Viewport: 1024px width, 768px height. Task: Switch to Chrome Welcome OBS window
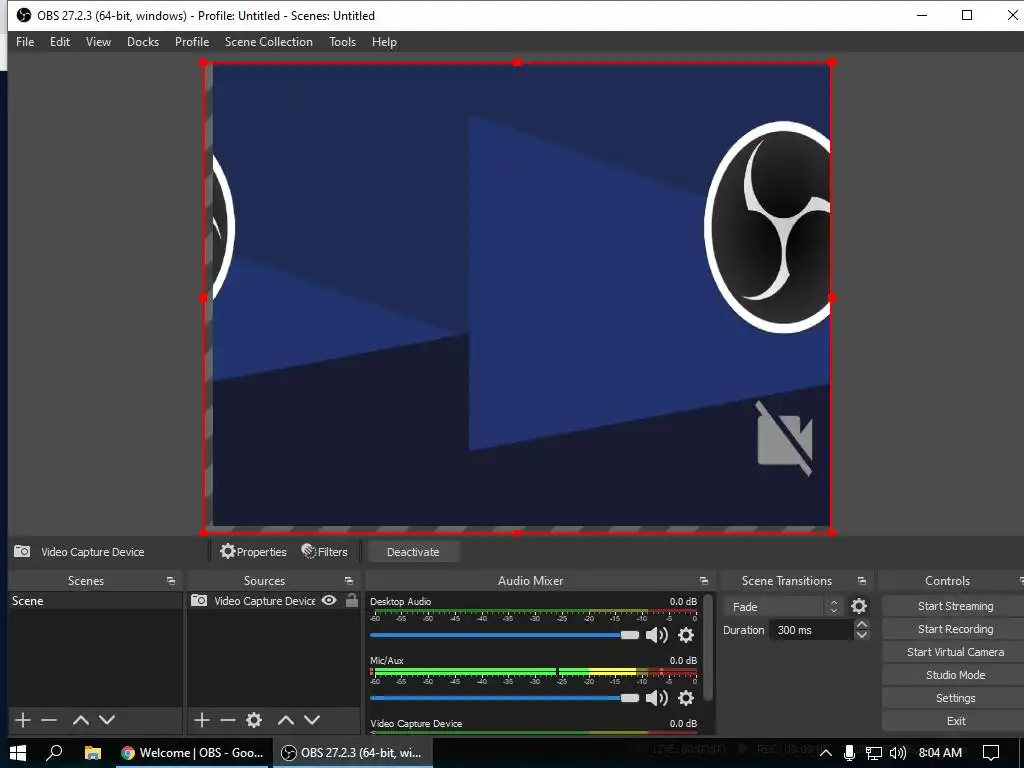[193, 753]
